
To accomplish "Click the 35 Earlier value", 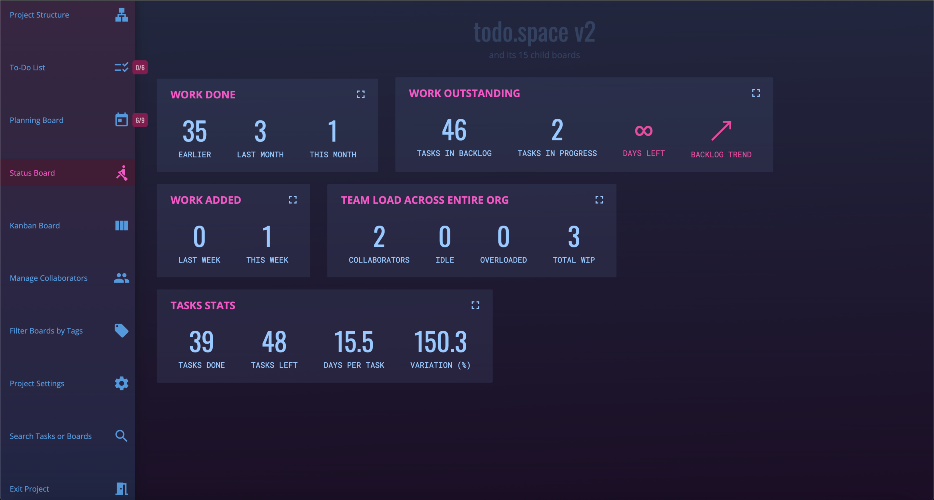I will (x=195, y=132).
